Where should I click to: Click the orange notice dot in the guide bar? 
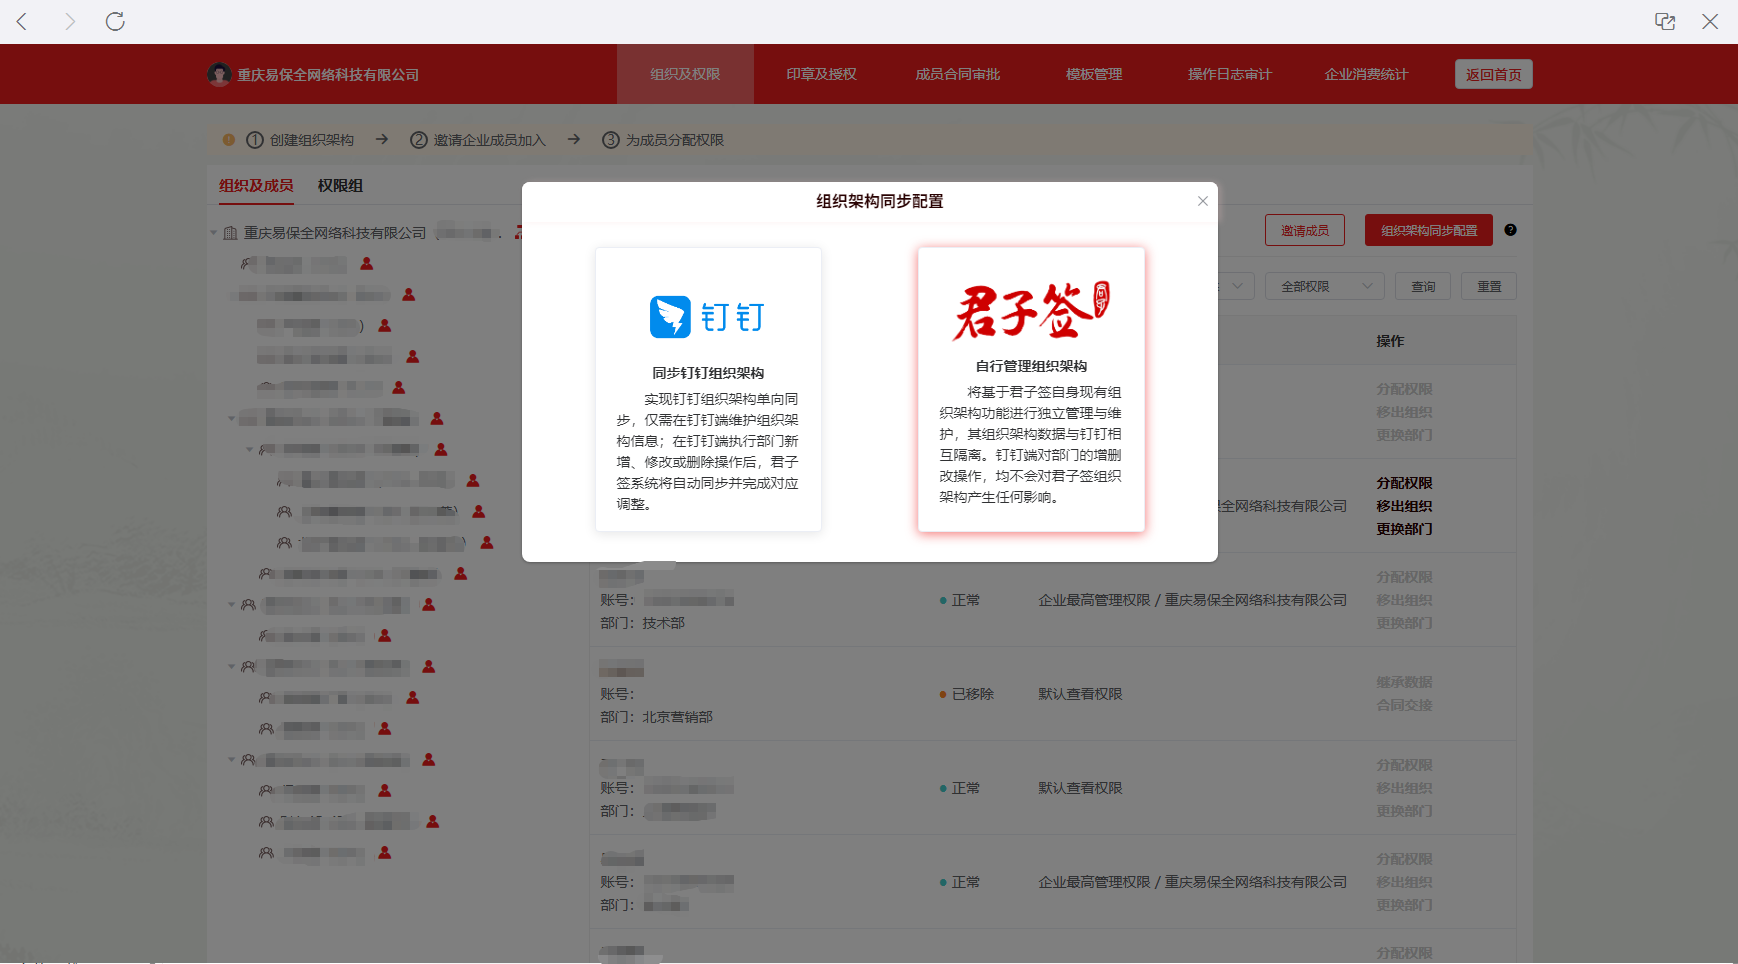coord(229,140)
